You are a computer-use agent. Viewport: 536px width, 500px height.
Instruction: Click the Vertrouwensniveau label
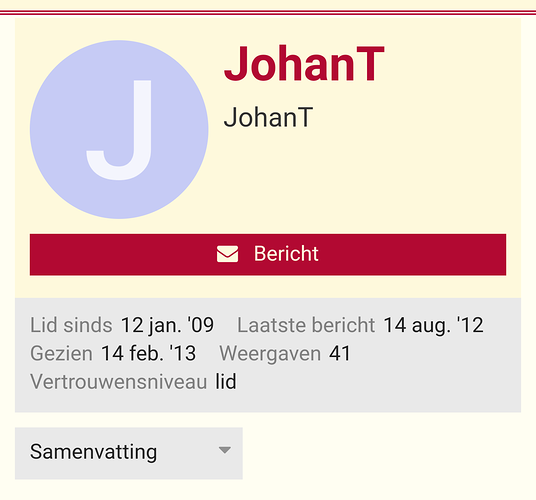coord(119,382)
